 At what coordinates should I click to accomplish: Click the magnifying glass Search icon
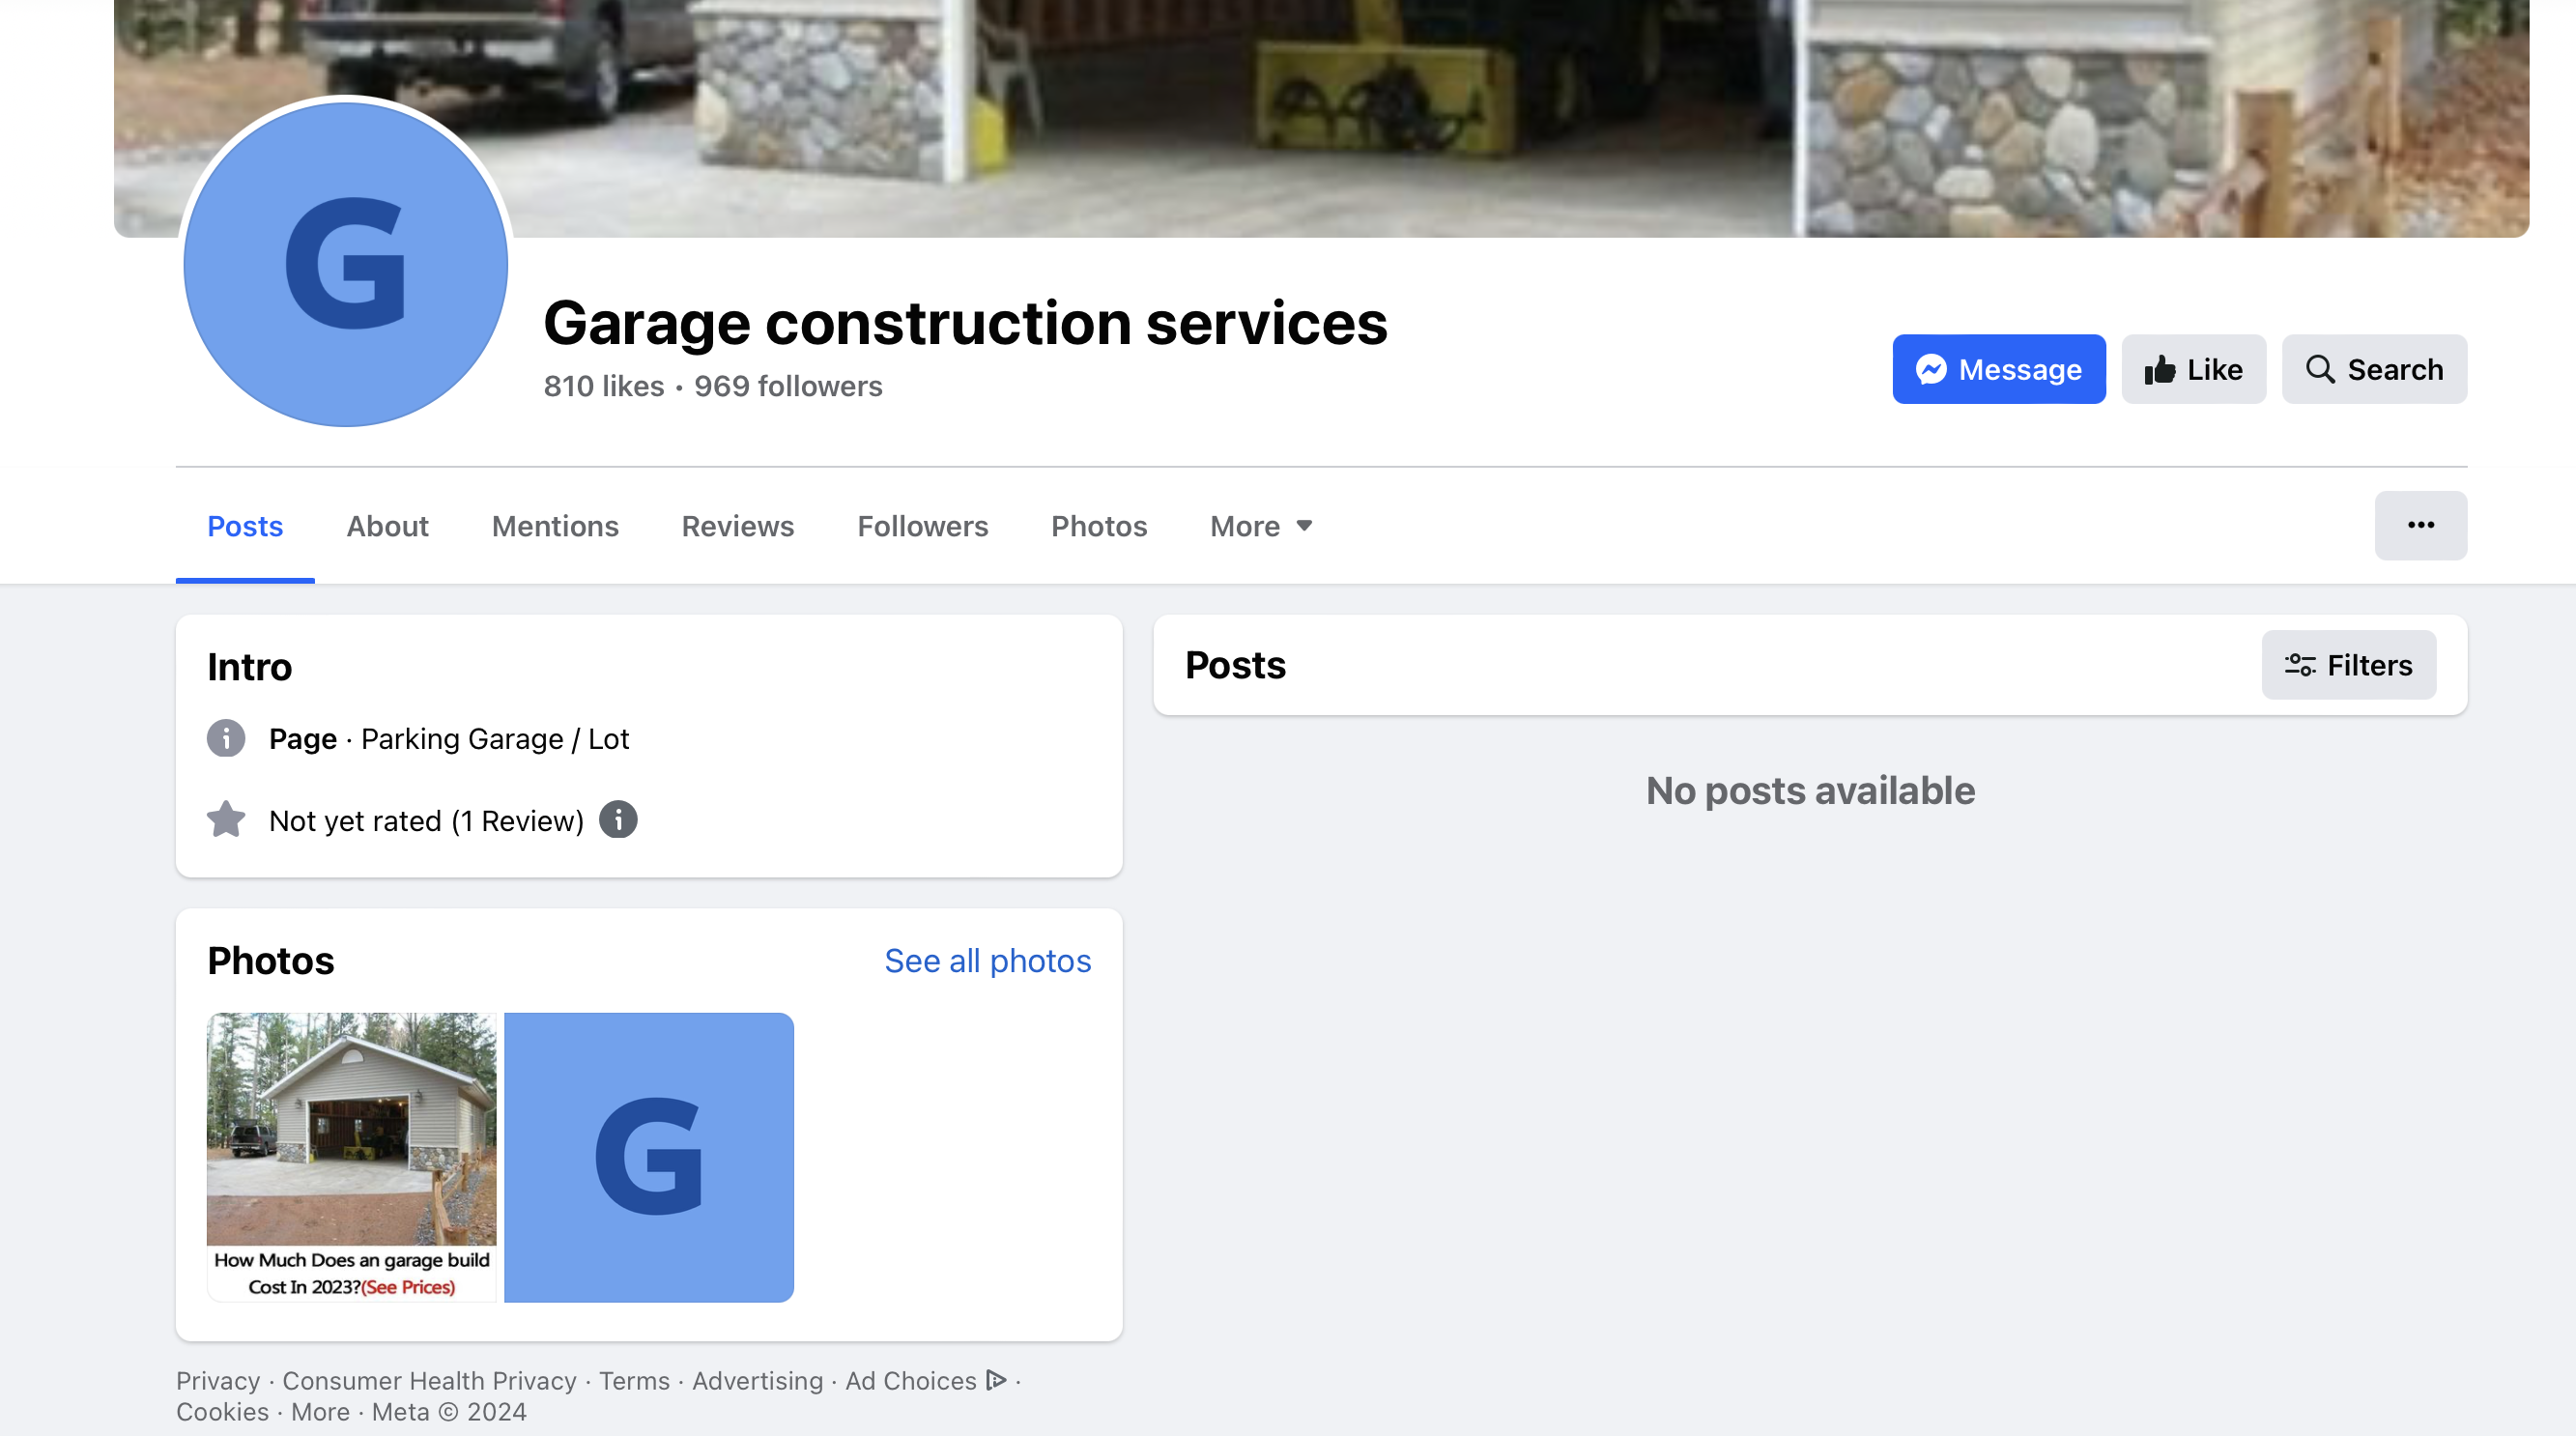point(2320,369)
